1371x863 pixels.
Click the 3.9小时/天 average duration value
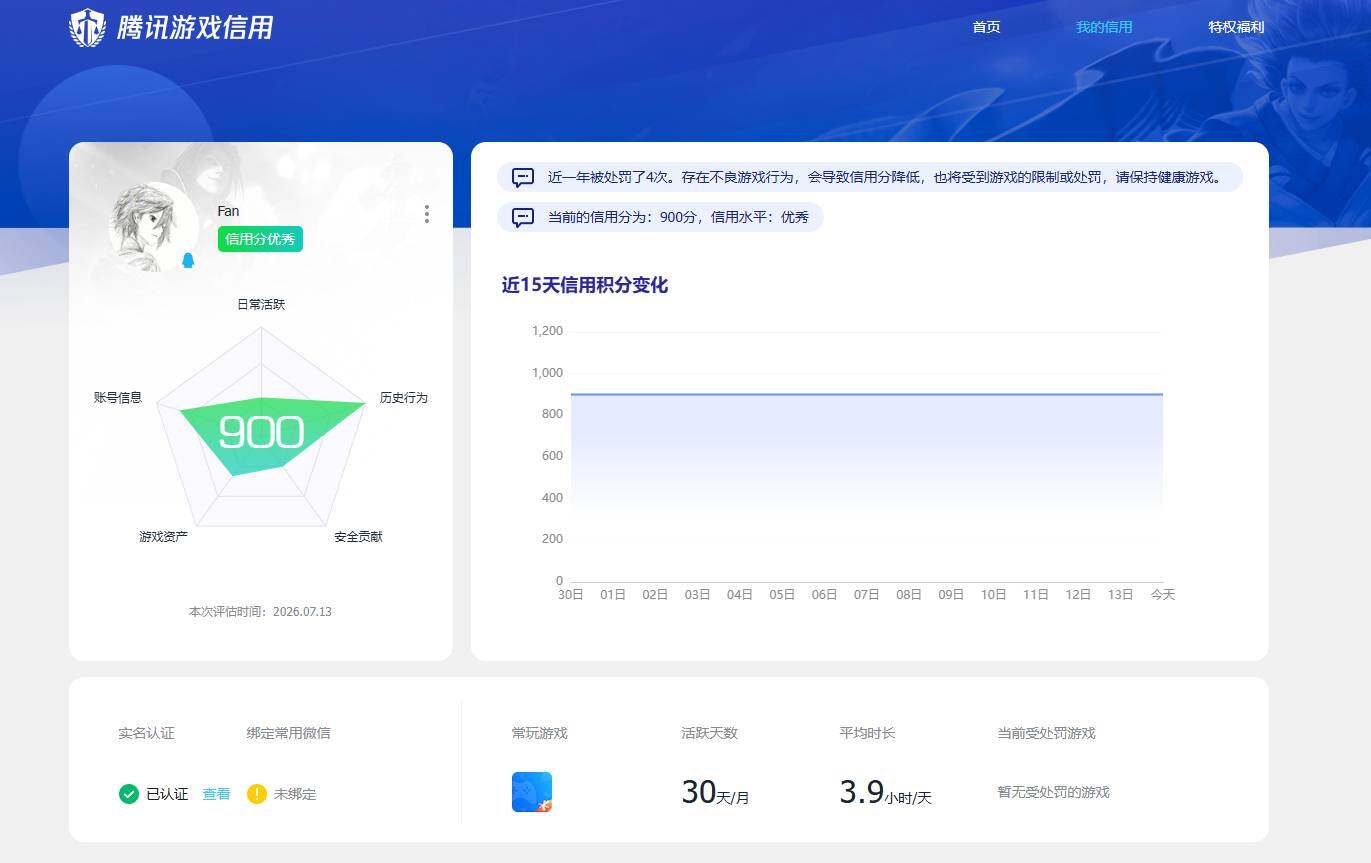(x=885, y=793)
